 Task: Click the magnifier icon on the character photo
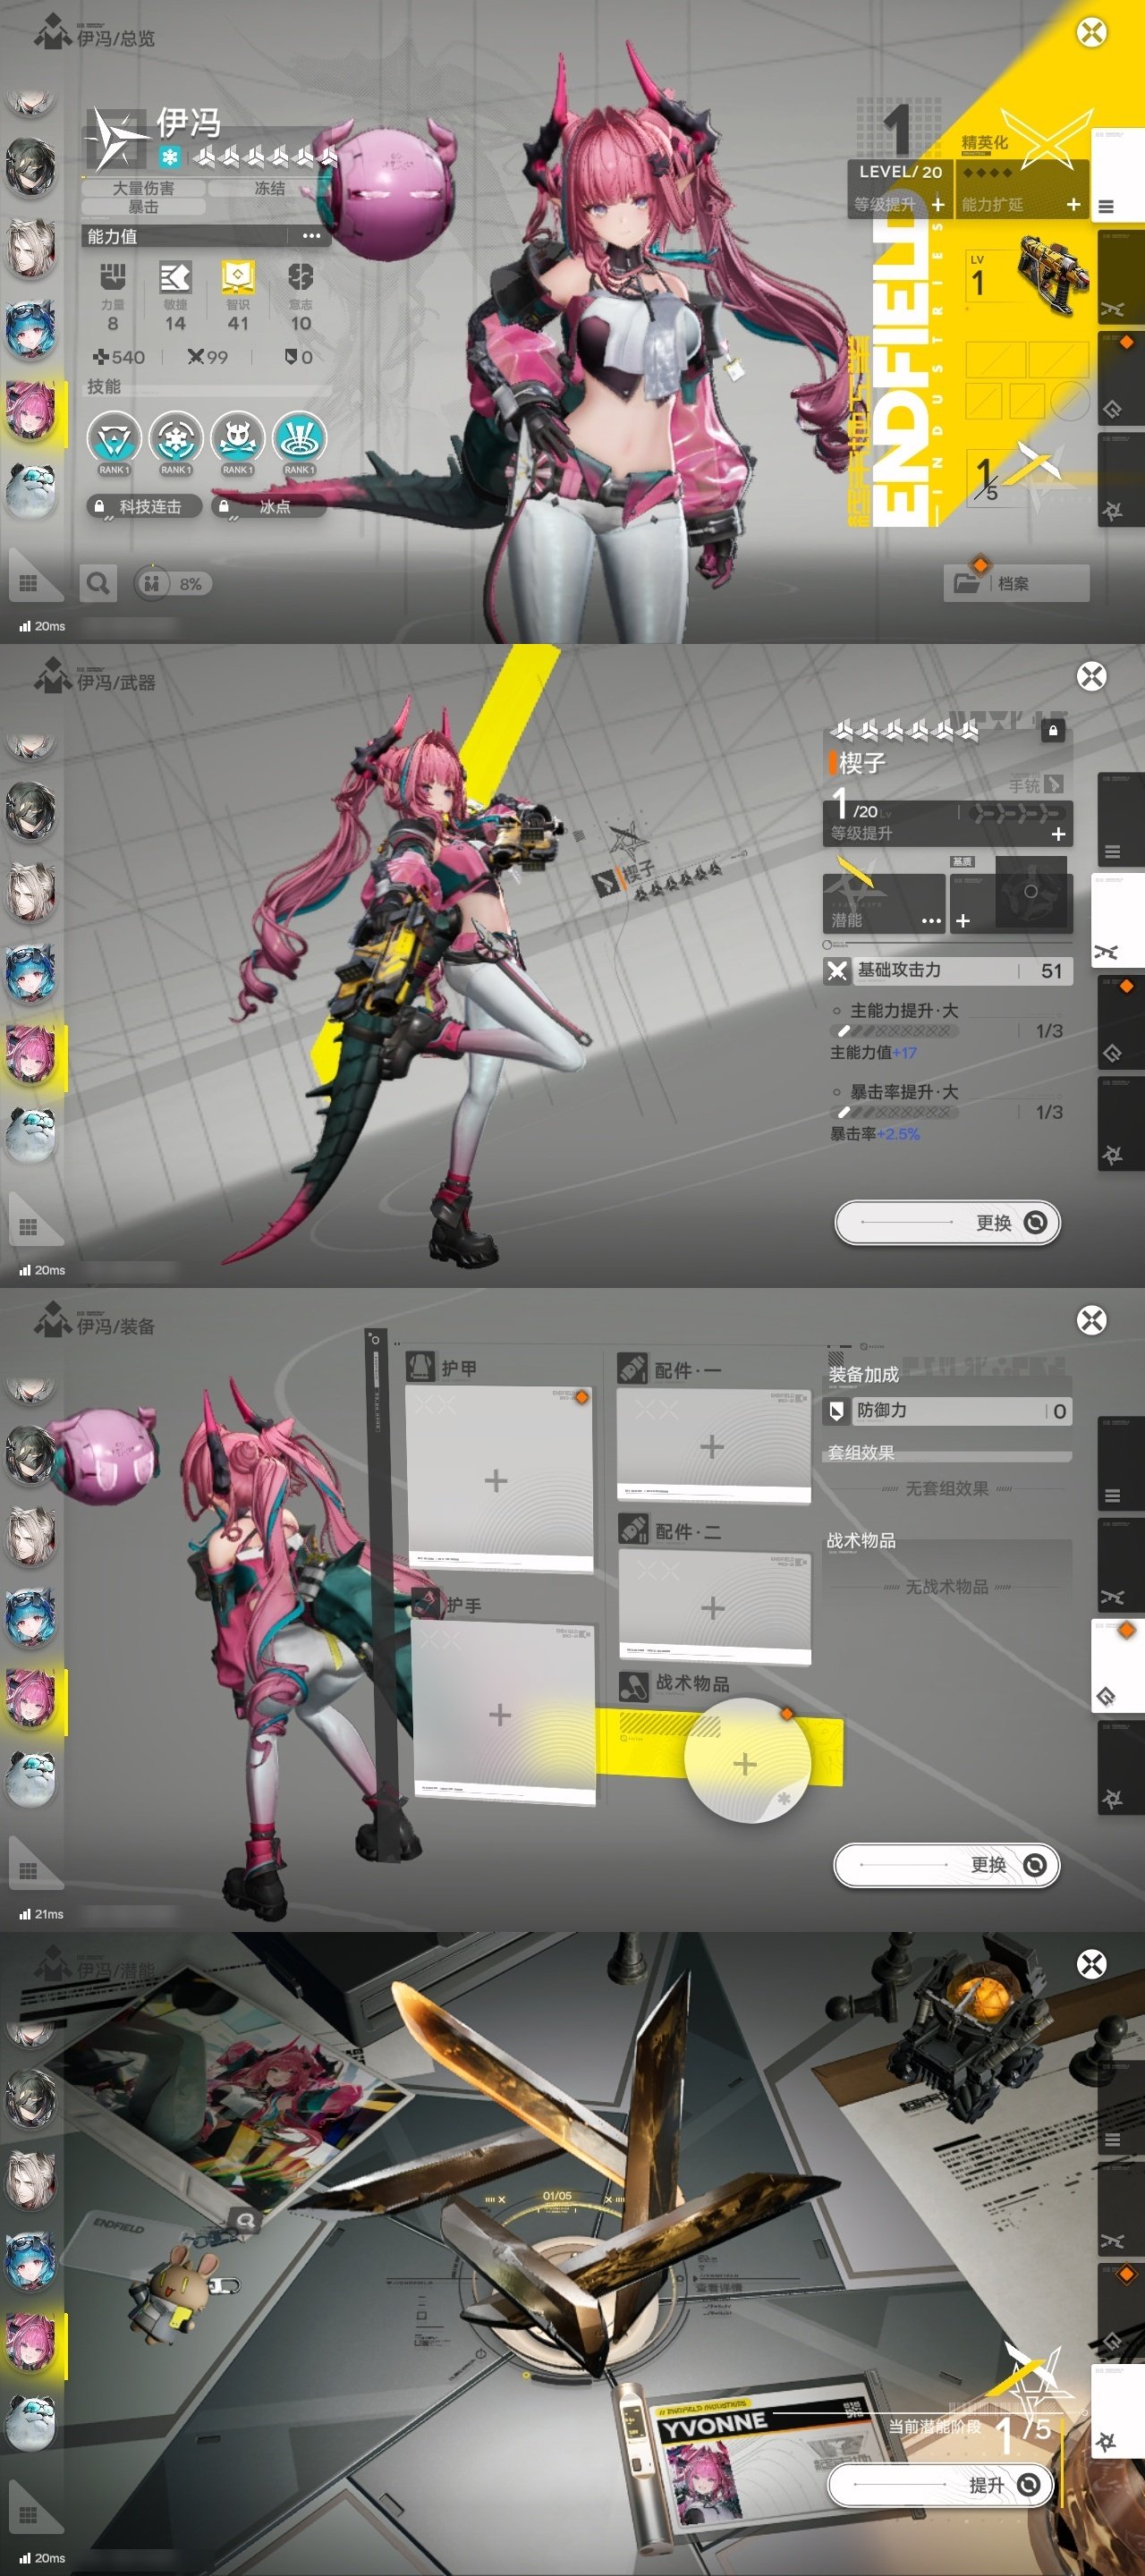point(245,2221)
